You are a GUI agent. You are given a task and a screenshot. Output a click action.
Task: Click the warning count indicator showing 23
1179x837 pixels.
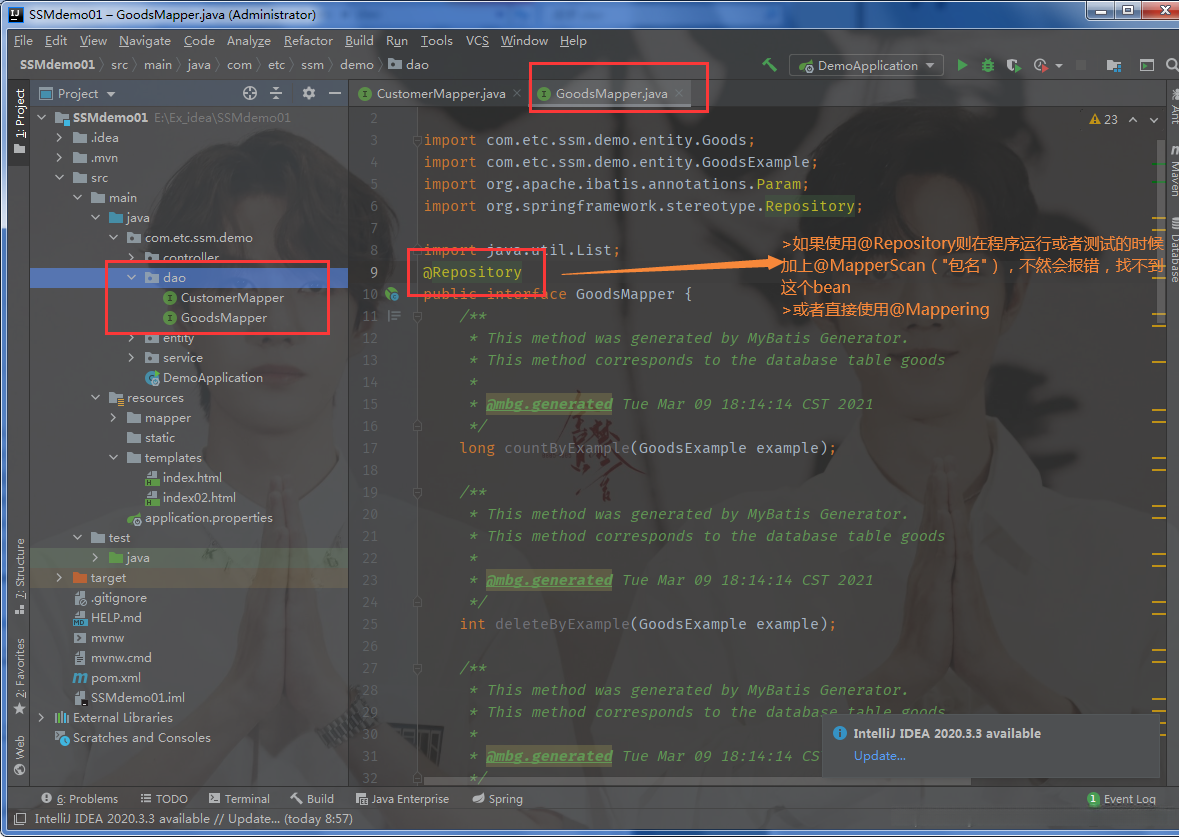pos(1103,119)
